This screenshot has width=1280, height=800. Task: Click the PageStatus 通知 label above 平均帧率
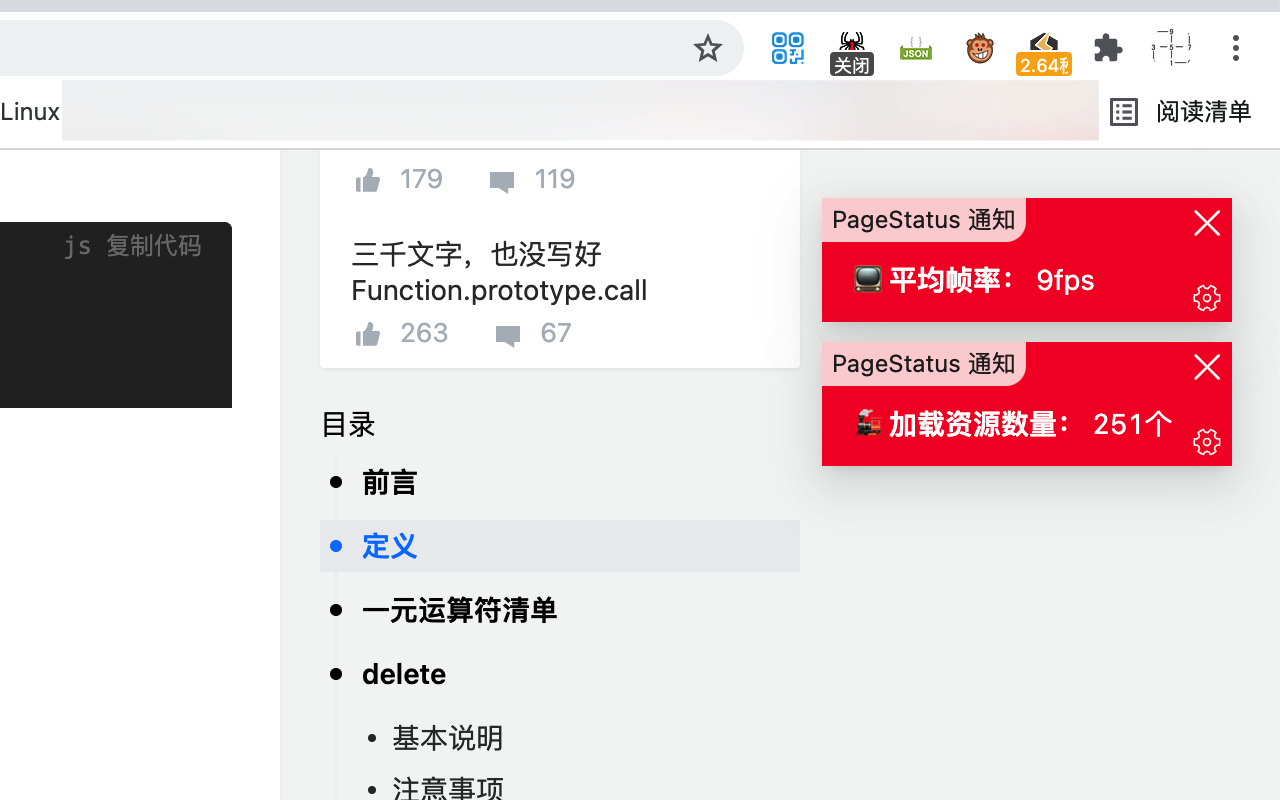click(924, 220)
